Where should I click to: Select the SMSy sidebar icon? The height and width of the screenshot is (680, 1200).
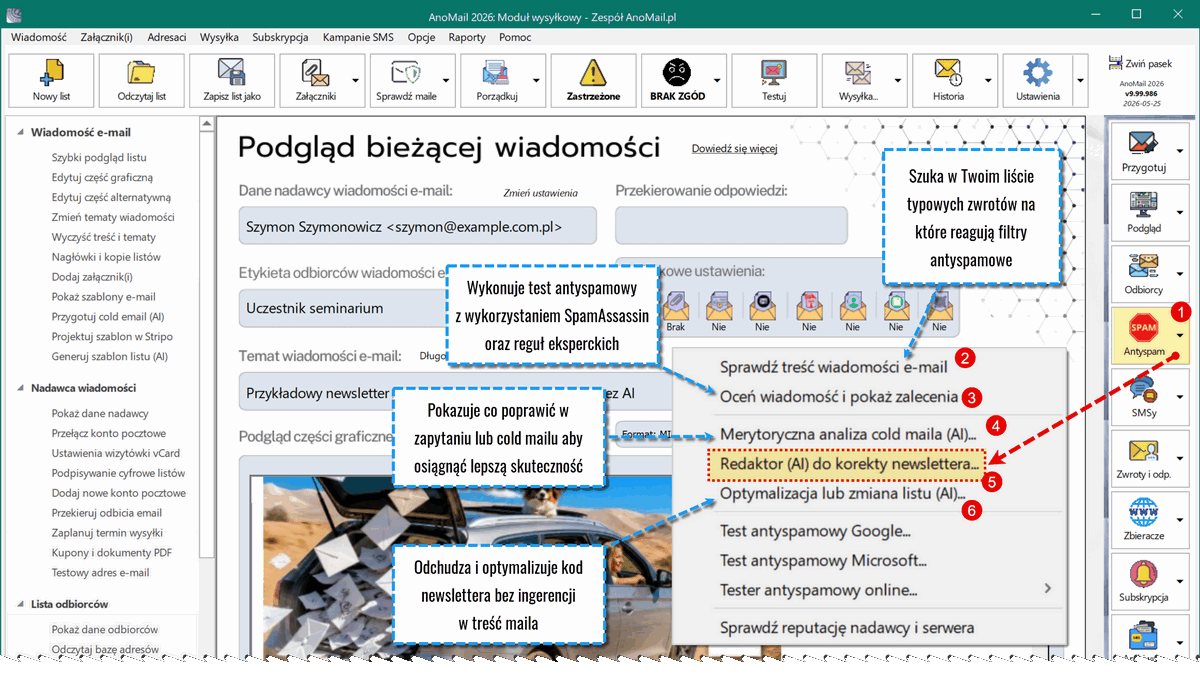[x=1143, y=390]
